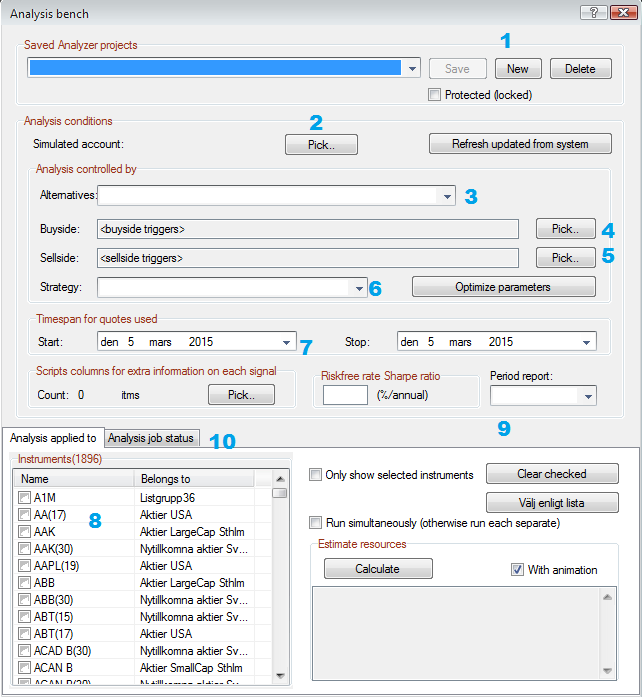Close the Analysis bench window
The height and width of the screenshot is (697, 642).
(x=623, y=12)
